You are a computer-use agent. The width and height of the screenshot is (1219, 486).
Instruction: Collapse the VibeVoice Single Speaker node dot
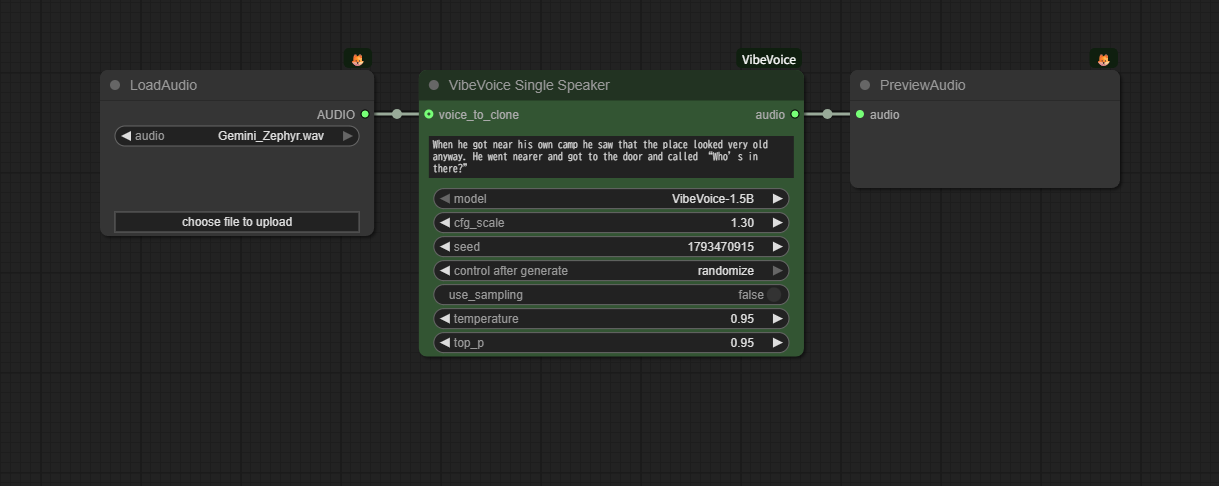click(x=434, y=85)
